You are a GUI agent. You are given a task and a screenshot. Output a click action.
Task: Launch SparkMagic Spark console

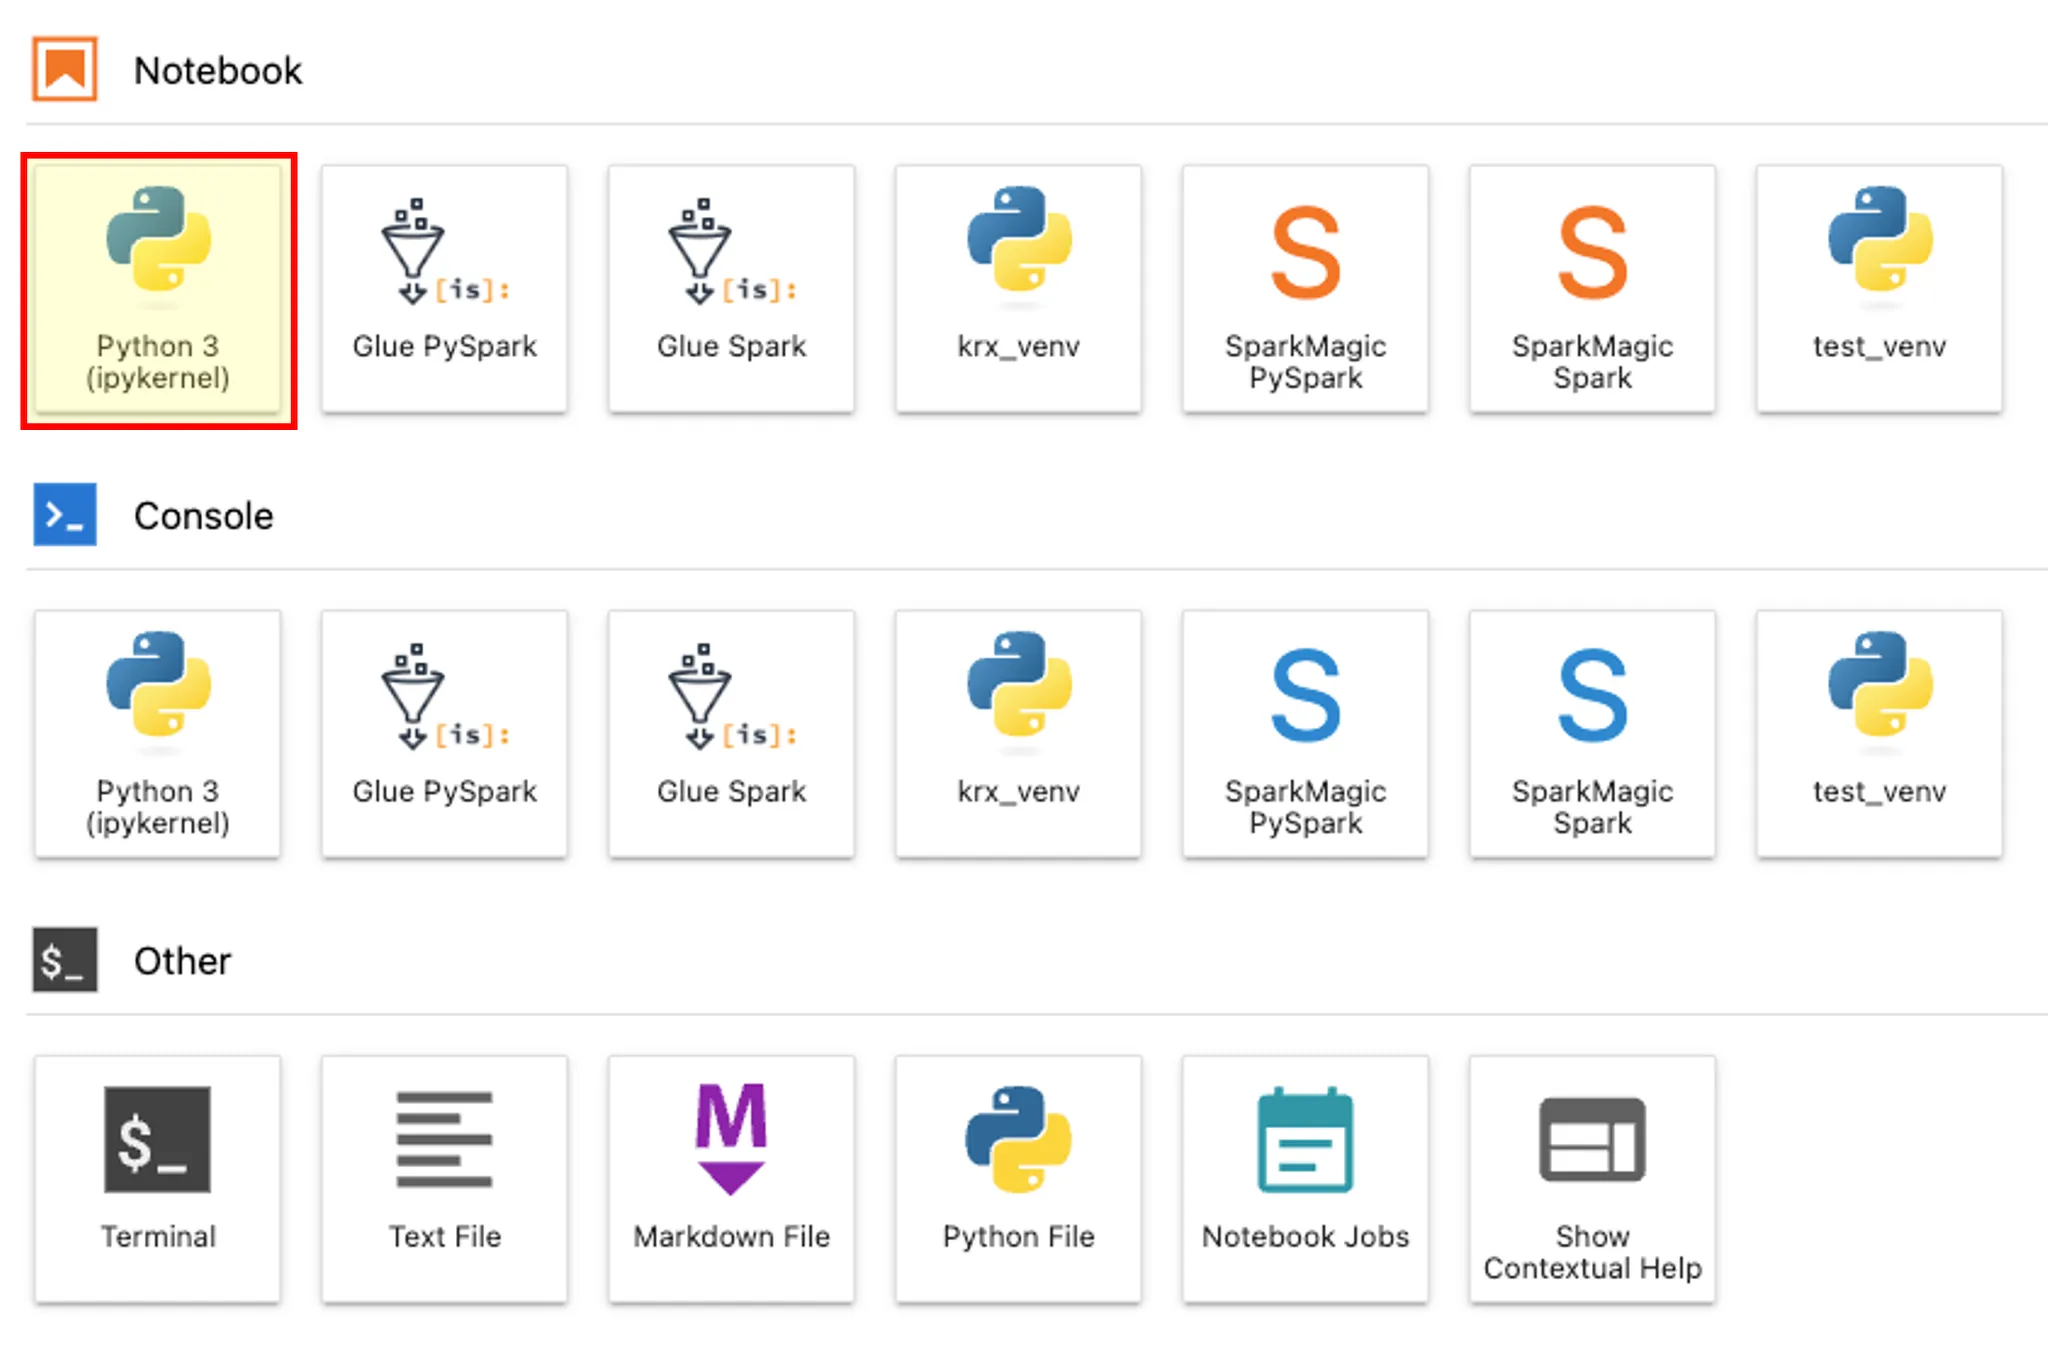pos(1592,734)
